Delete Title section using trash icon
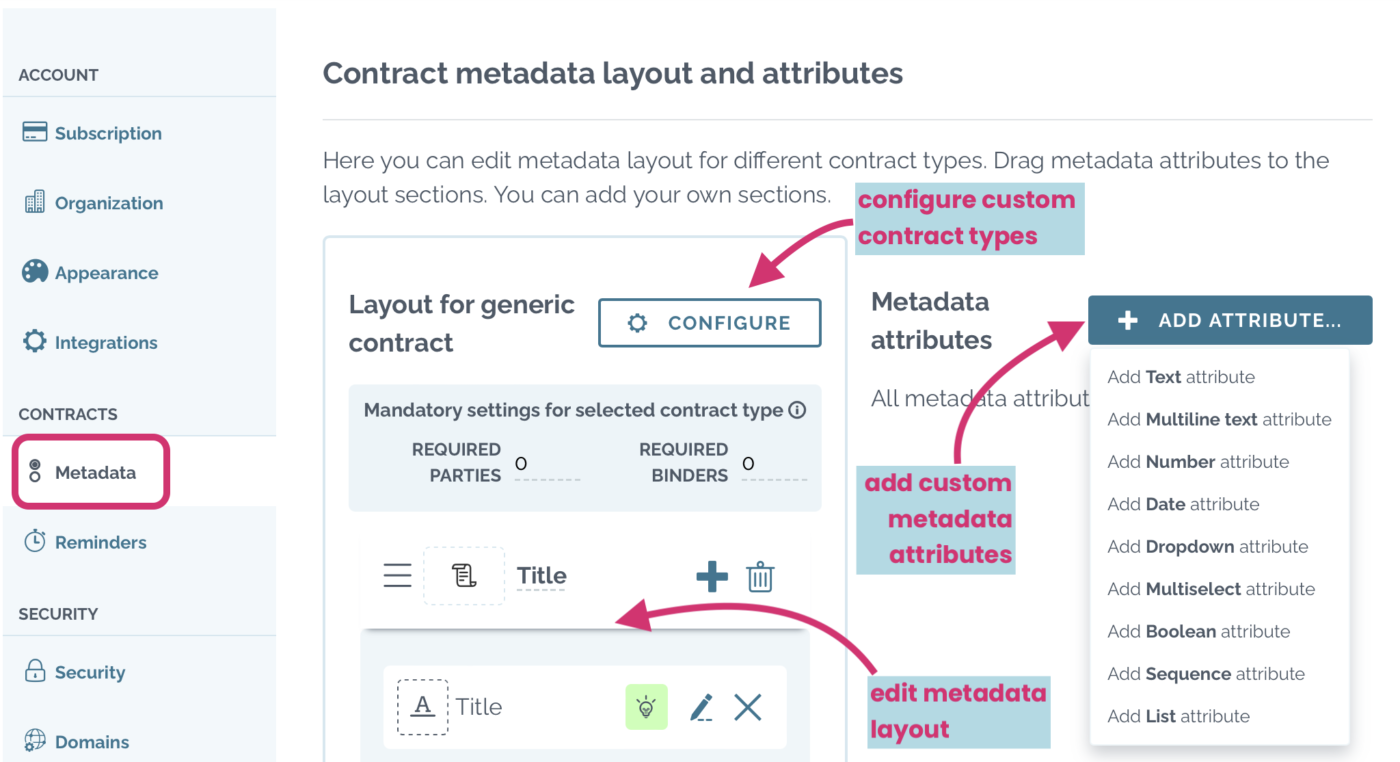This screenshot has width=1400, height=762. tap(760, 576)
